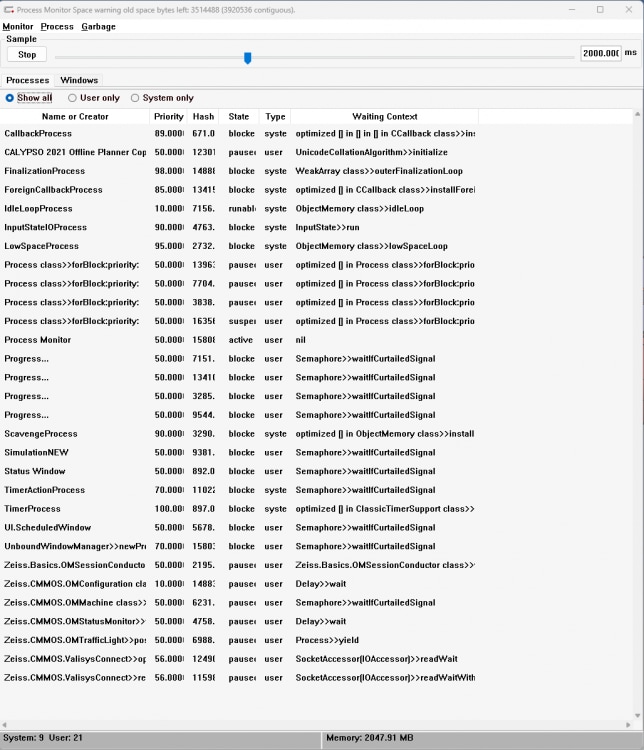The height and width of the screenshot is (750, 644).
Task: Click 'System: 9 User: 21' status text
Action: (43, 738)
